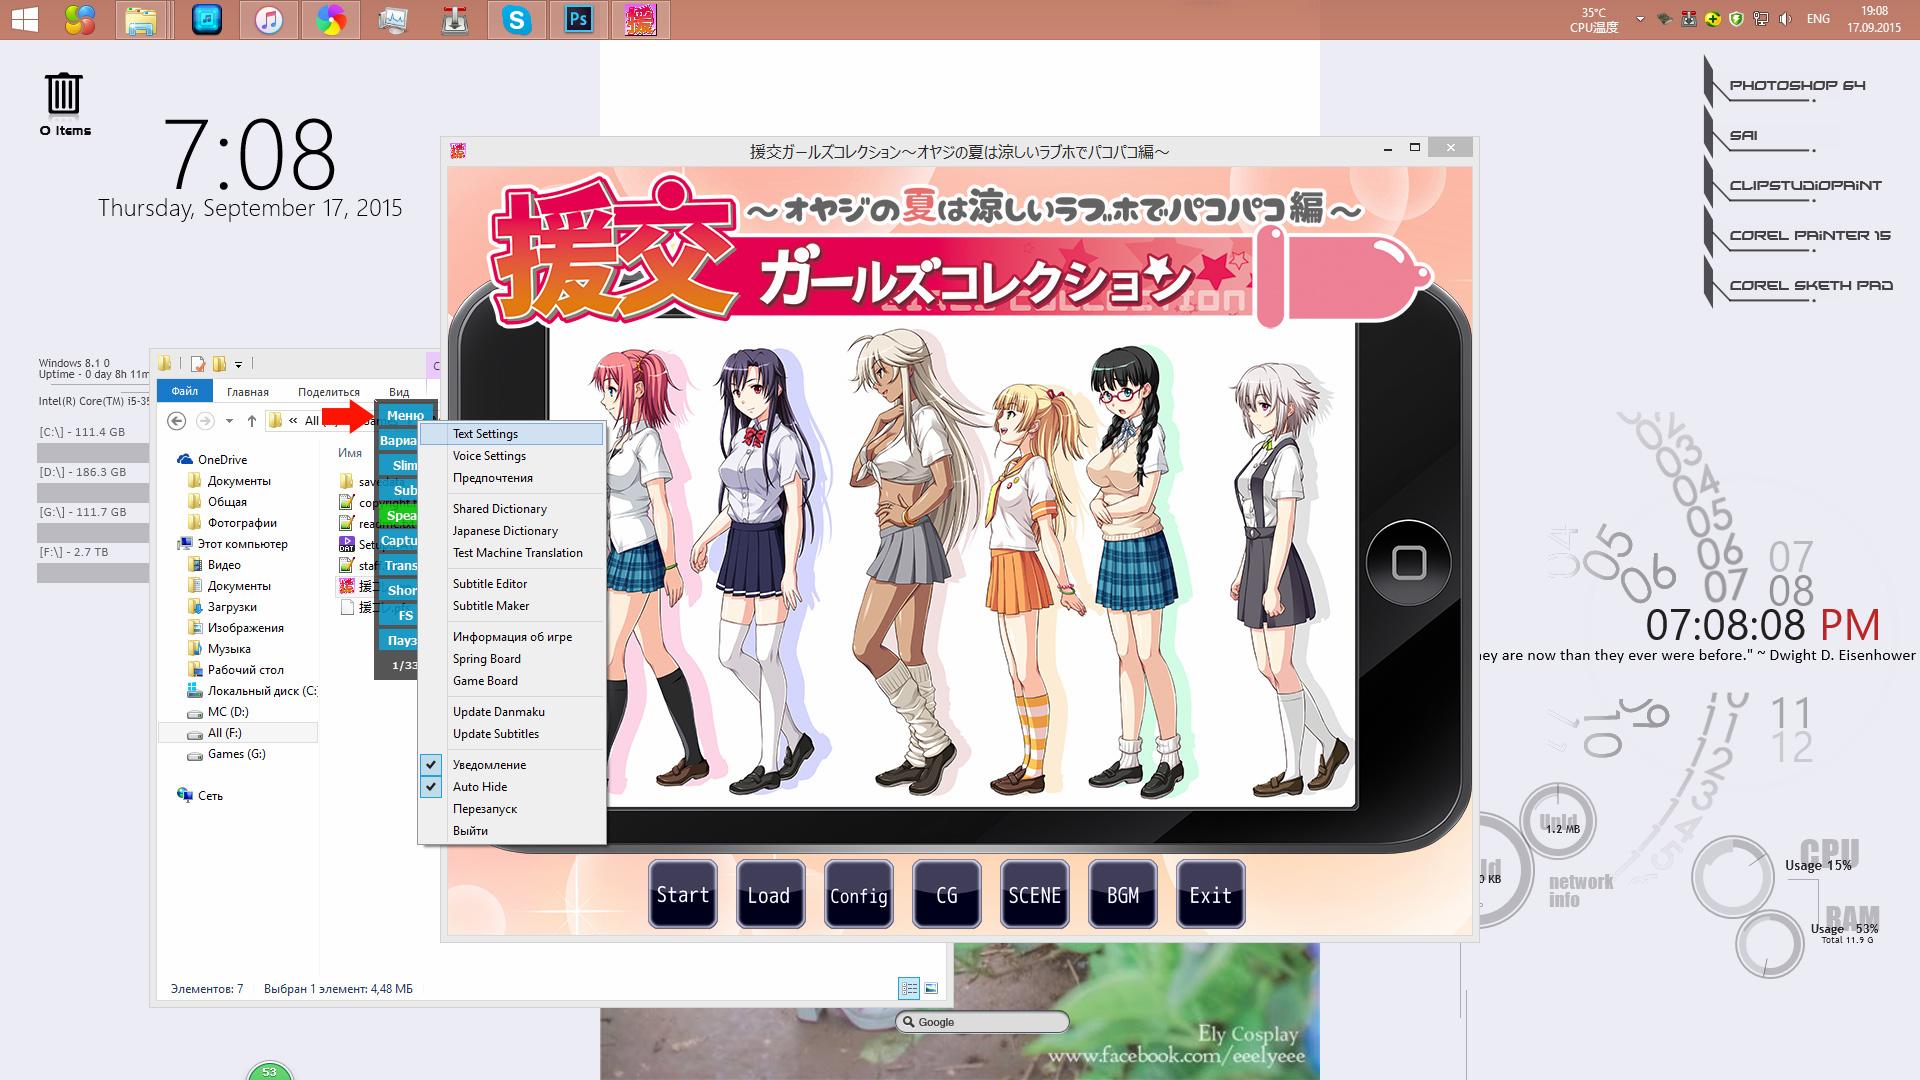Switch to Photoshop on the taskbar

pyautogui.click(x=579, y=19)
